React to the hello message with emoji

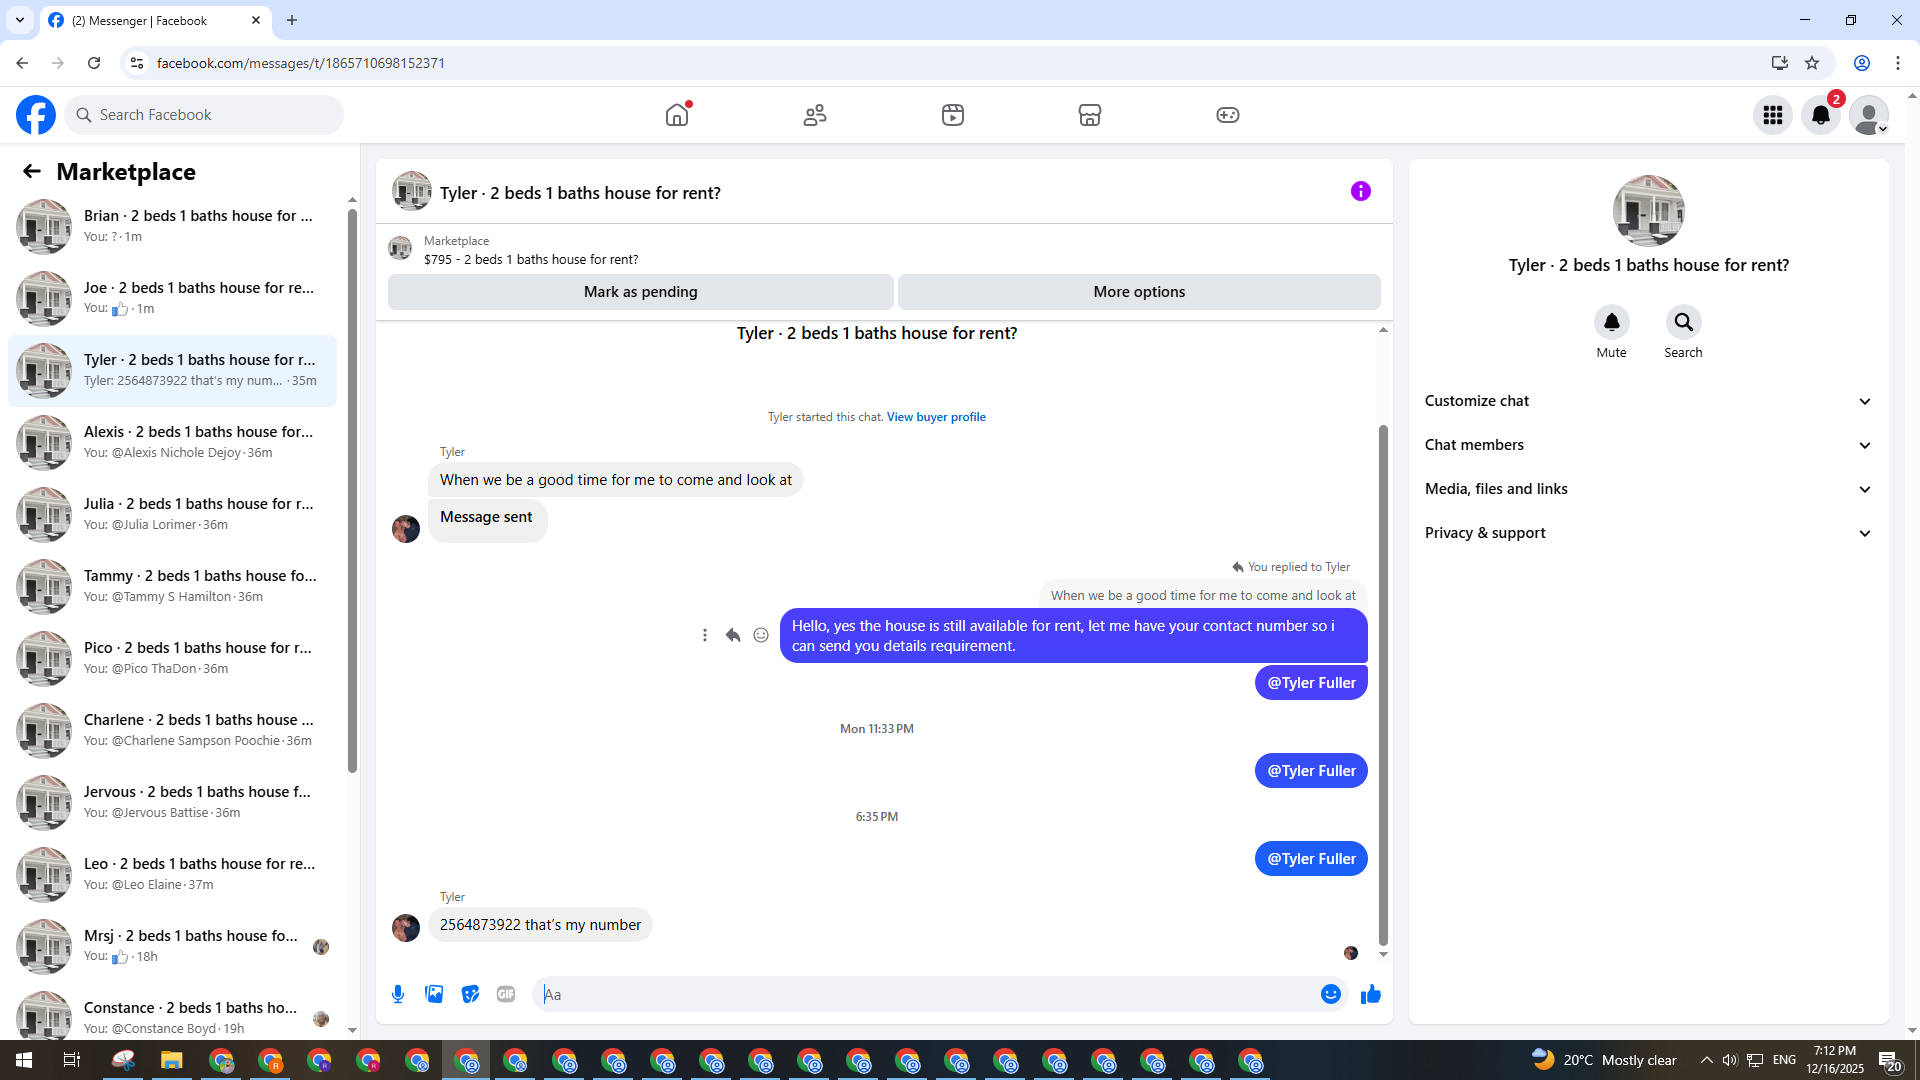[x=761, y=635]
